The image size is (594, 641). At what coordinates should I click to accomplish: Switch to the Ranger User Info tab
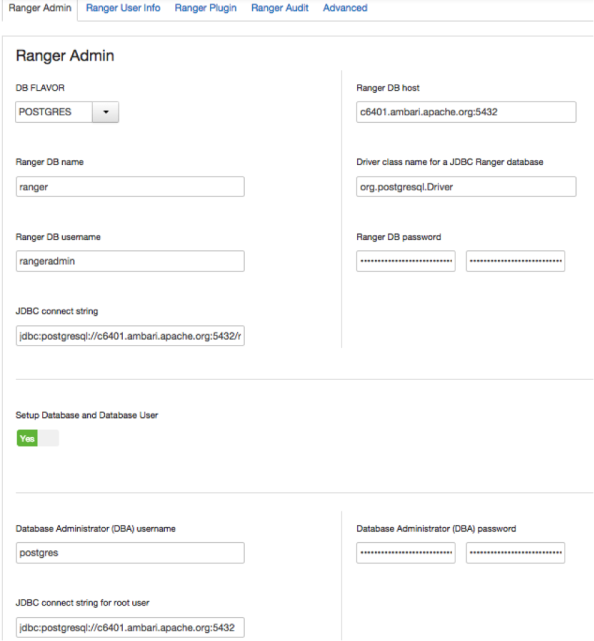pos(123,8)
